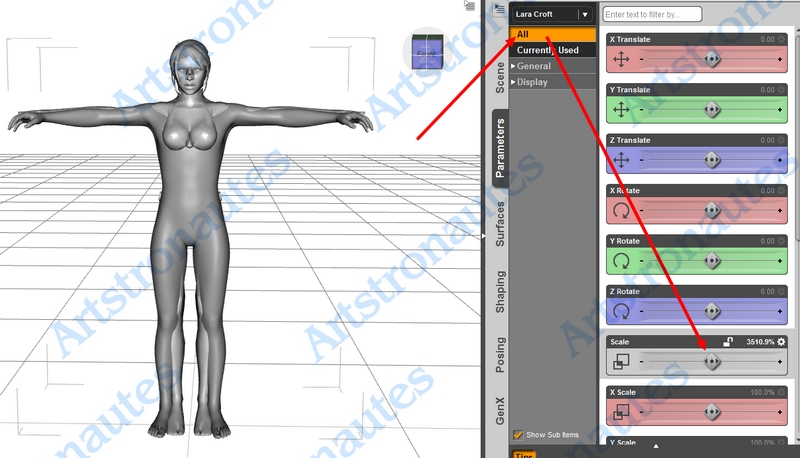800x458 pixels.
Task: Expand the bottom panel with the up arrow
Action: pyautogui.click(x=656, y=446)
